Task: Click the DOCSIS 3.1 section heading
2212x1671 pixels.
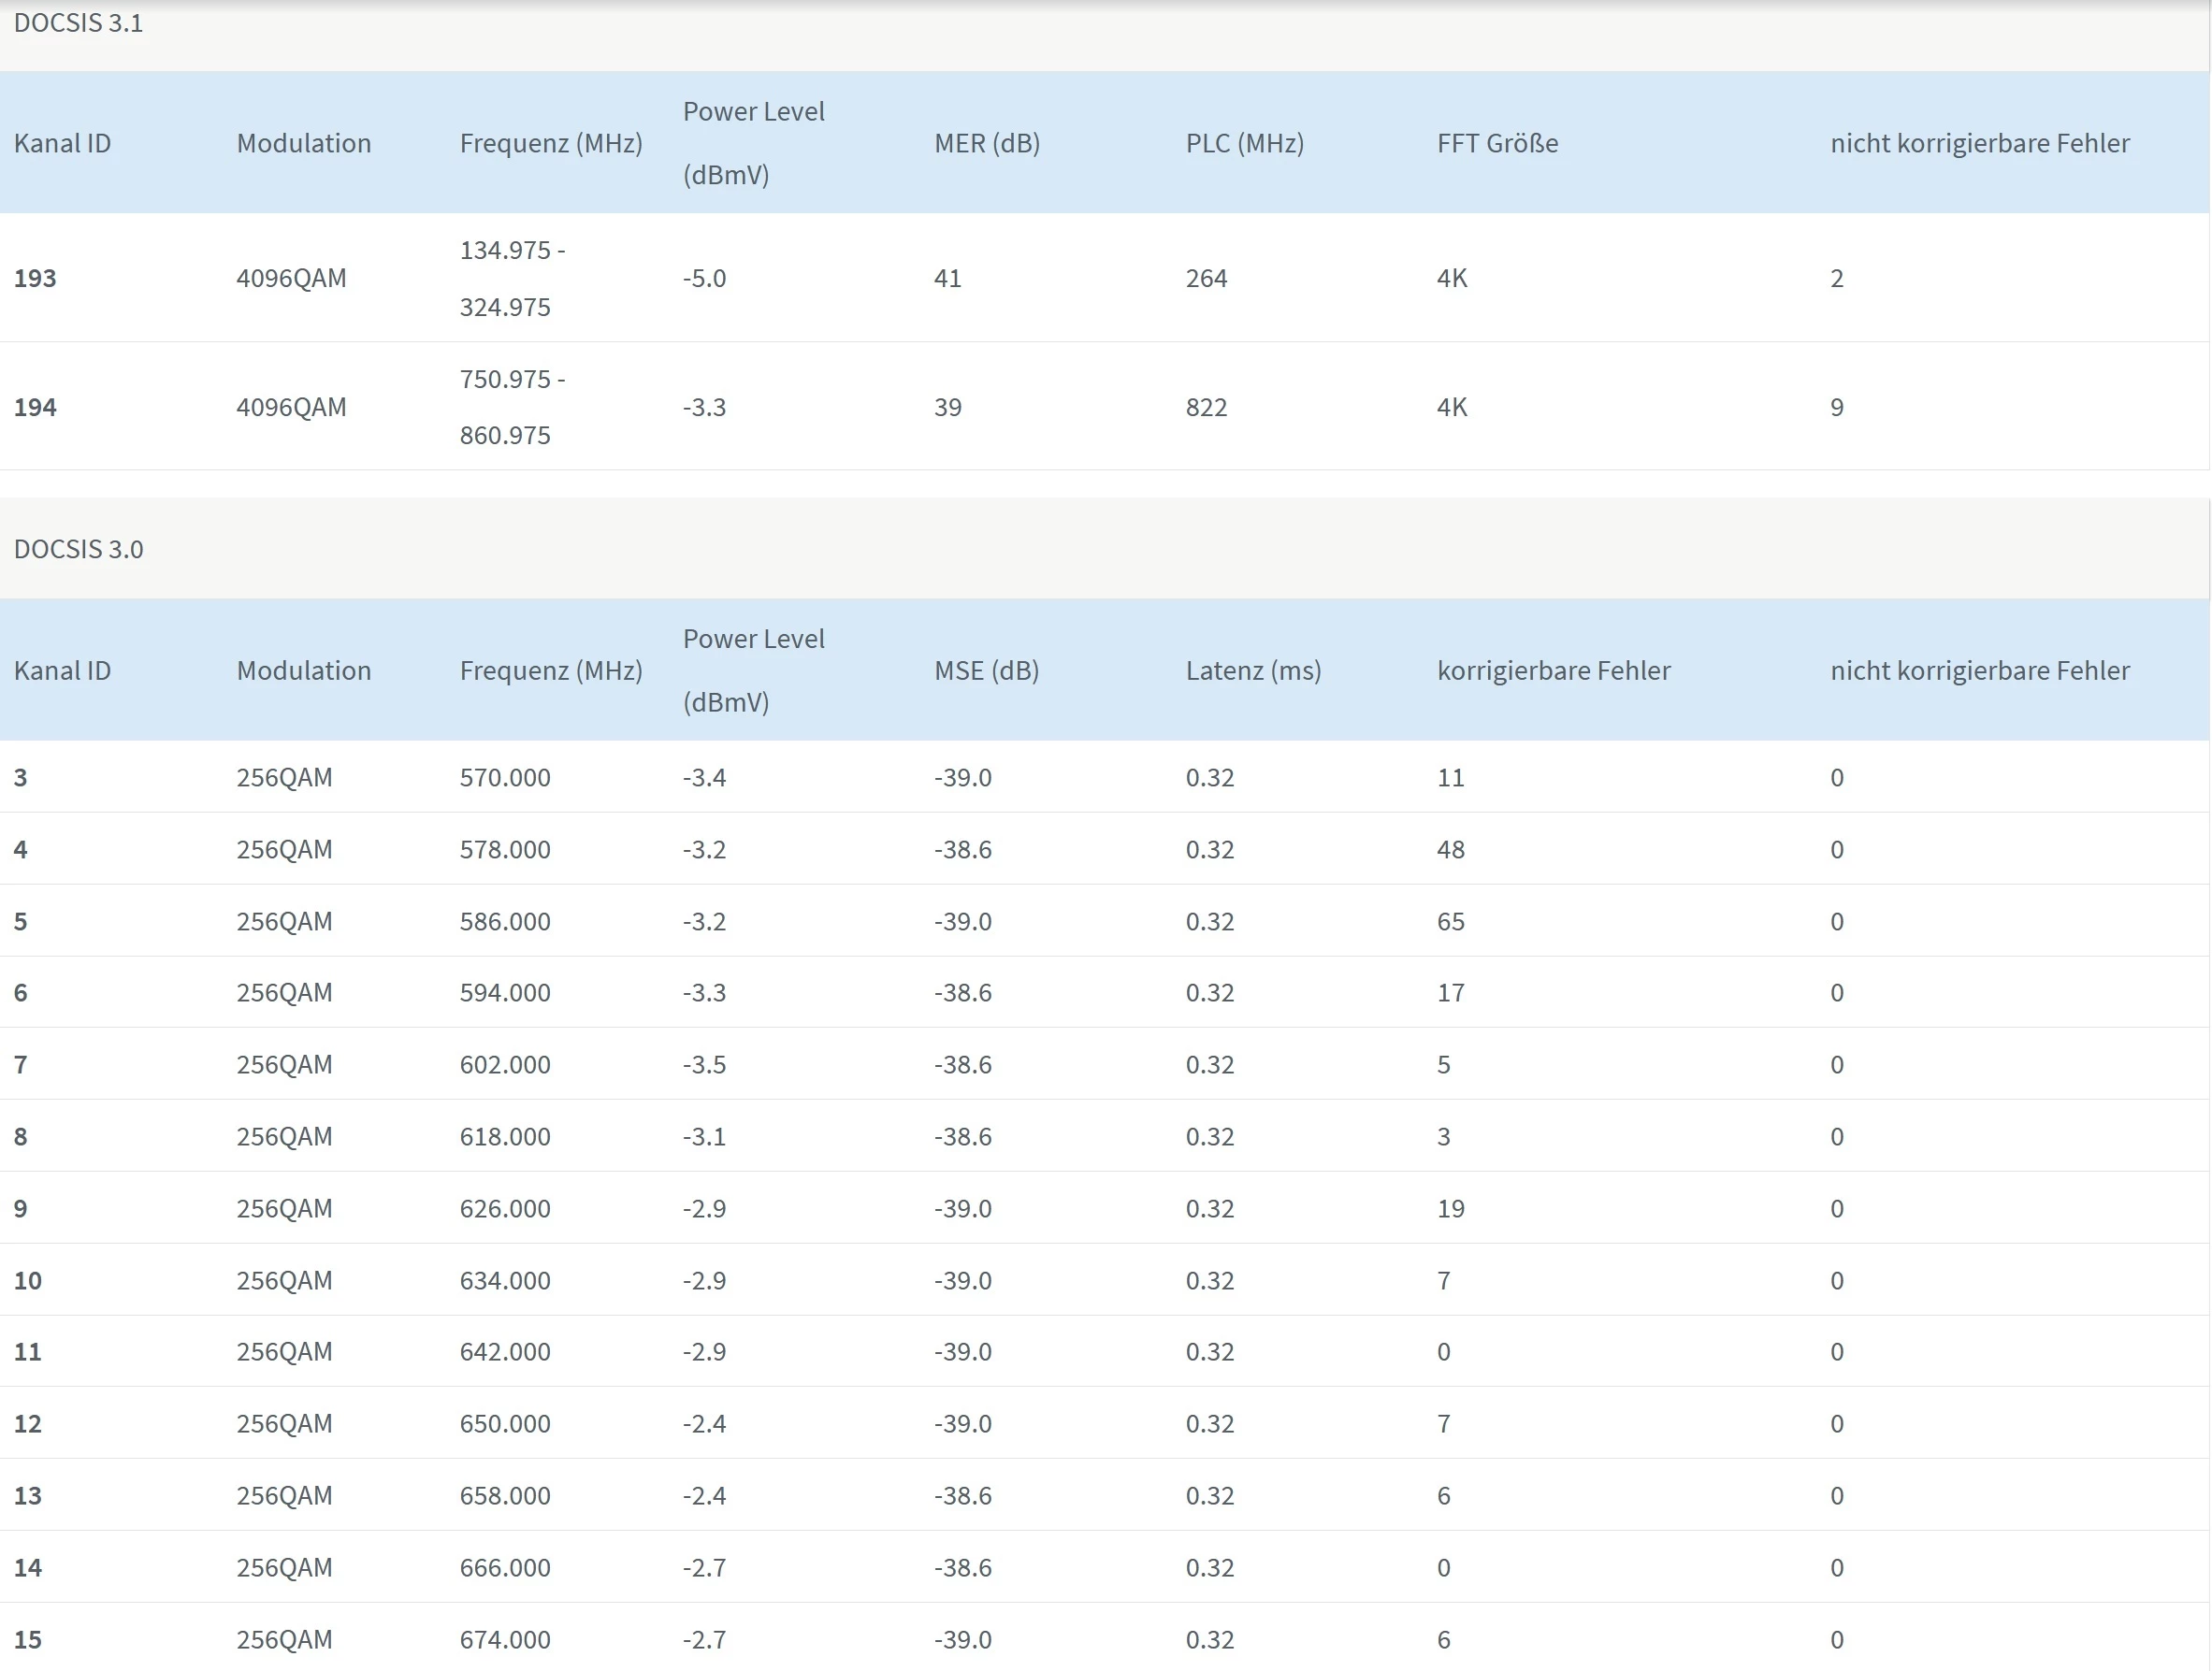Action: pos(78,23)
